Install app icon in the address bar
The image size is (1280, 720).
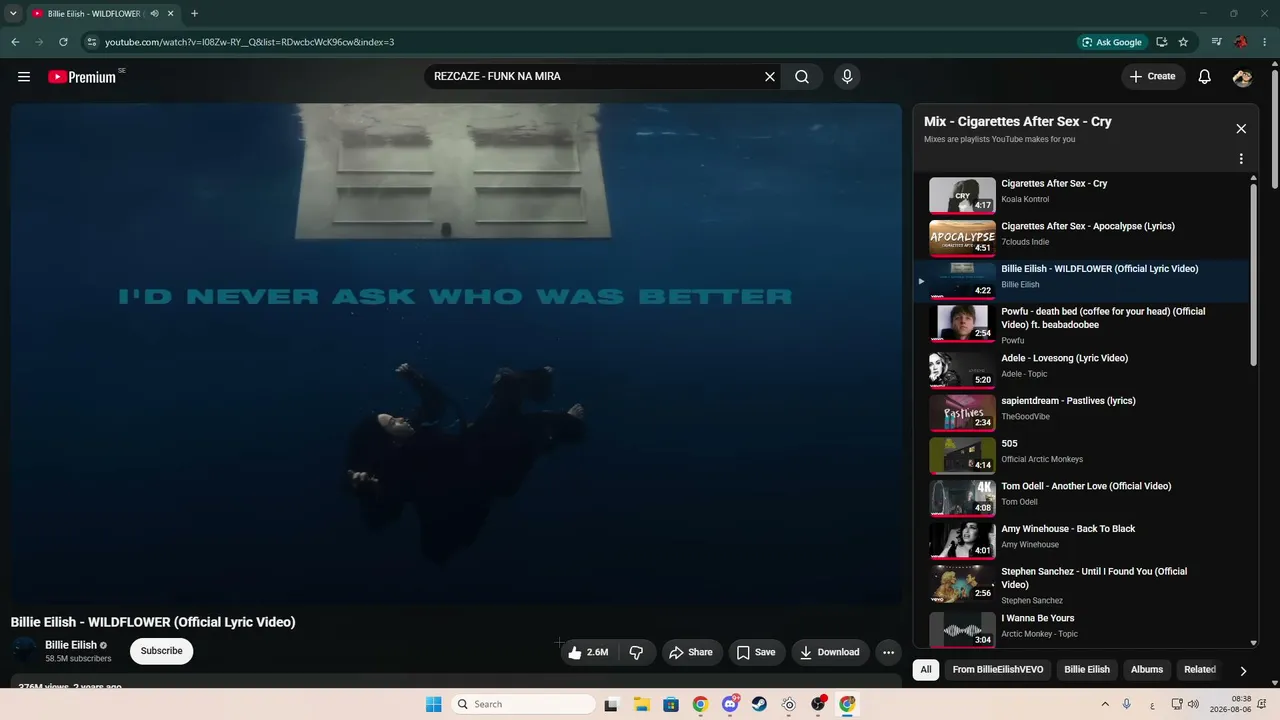pos(1161,42)
